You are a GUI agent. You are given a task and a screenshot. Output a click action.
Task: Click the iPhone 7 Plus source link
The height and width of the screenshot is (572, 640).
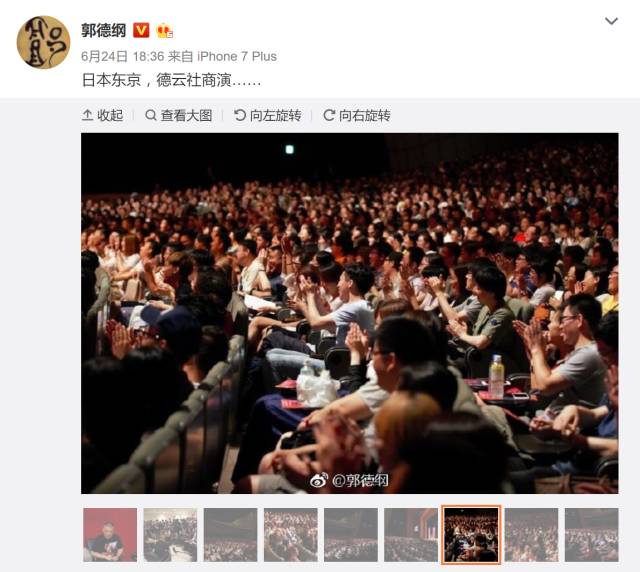(x=237, y=56)
